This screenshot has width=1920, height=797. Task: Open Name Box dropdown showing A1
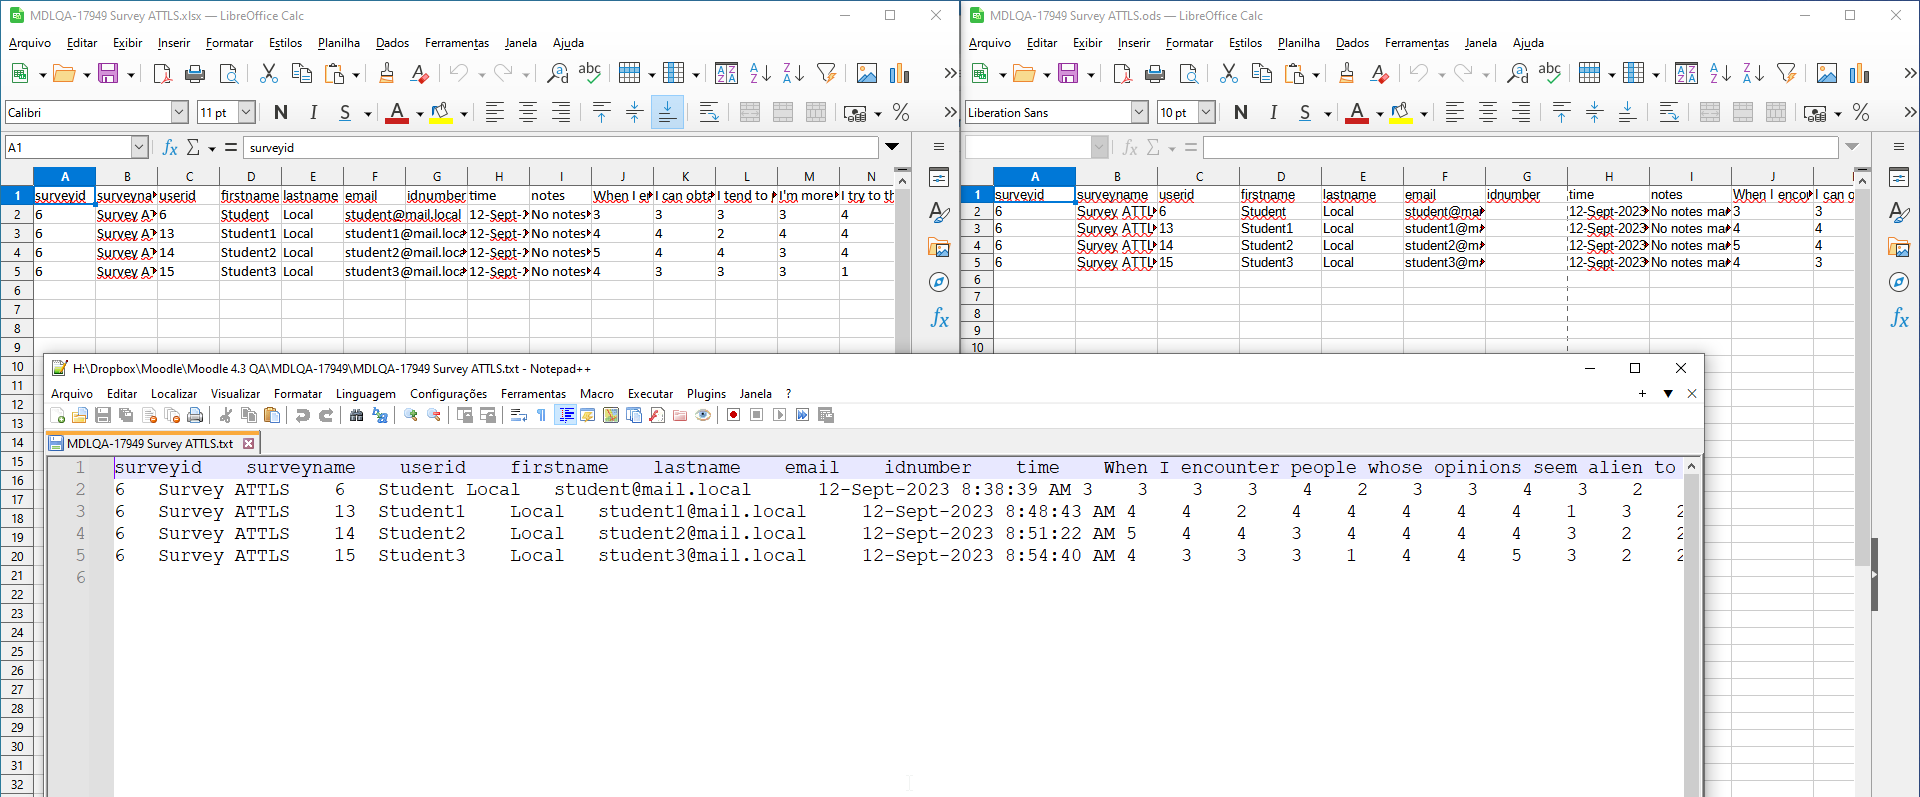(139, 148)
